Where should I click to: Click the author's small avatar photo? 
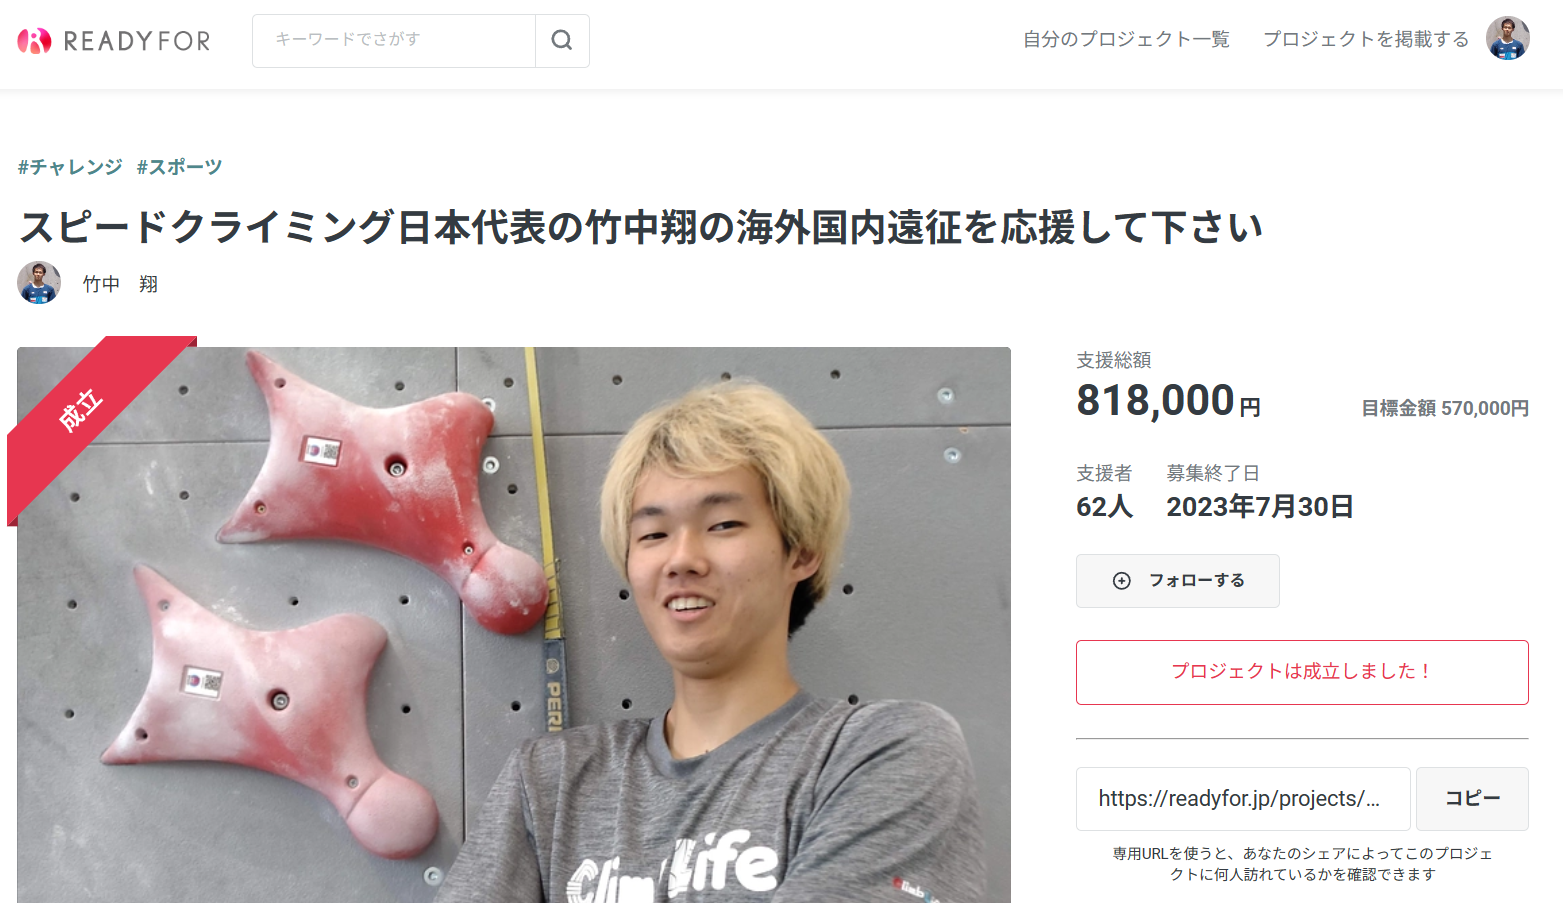39,283
